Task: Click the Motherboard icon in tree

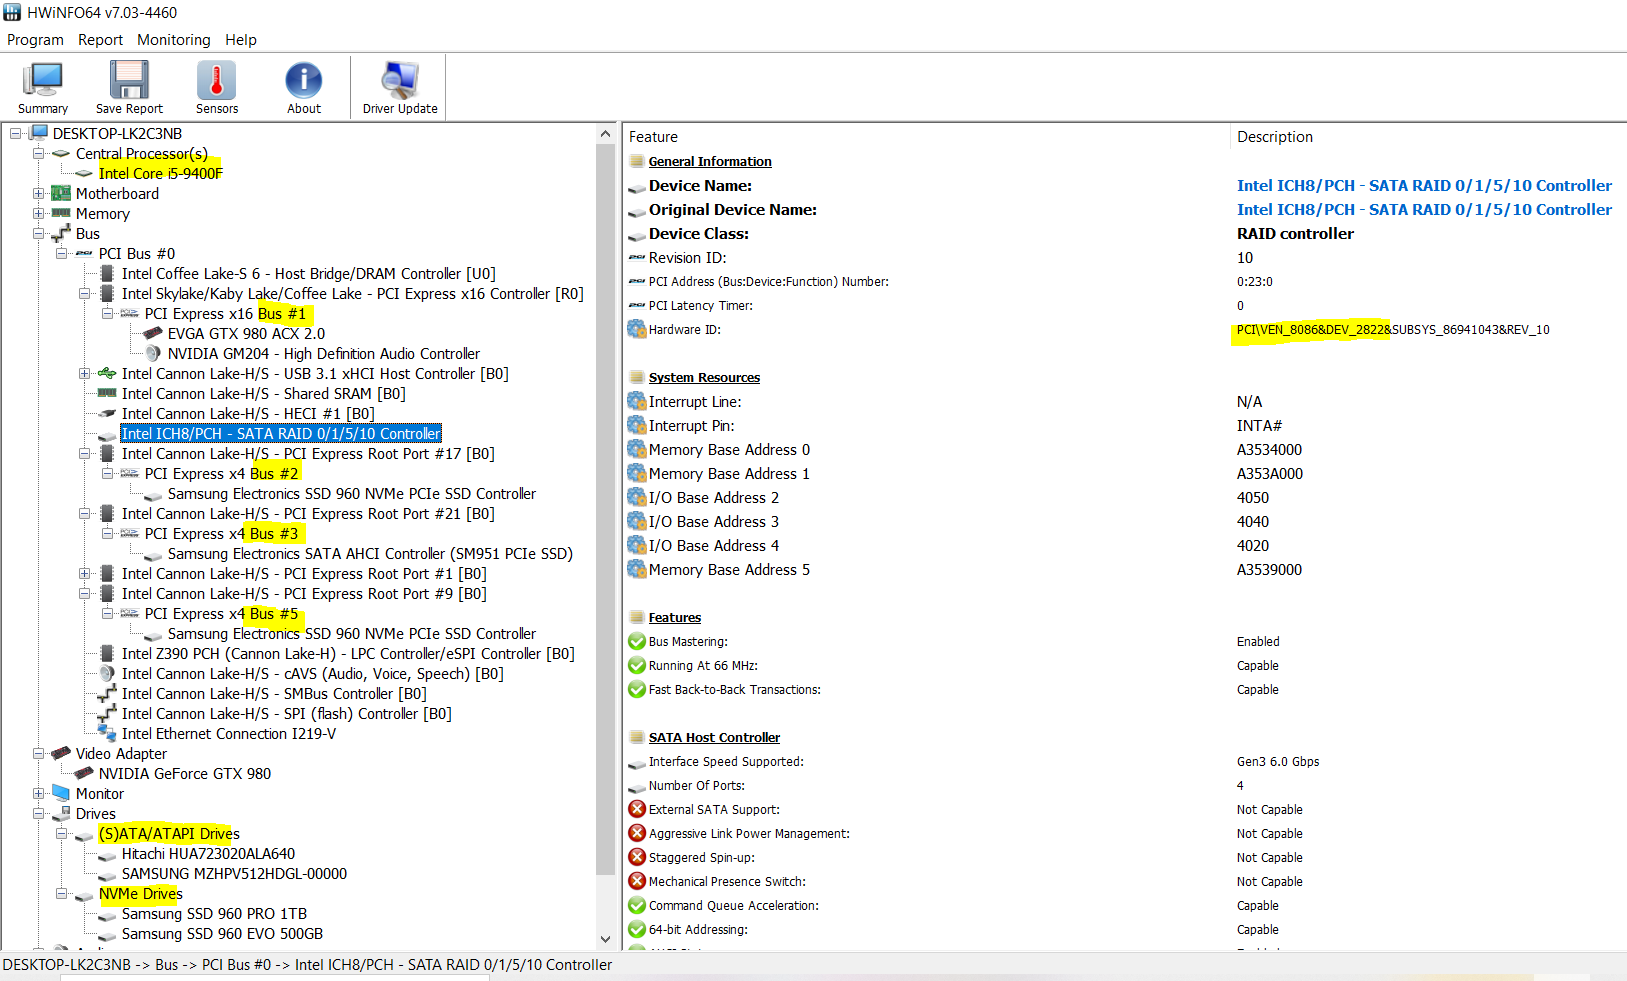Action: [x=61, y=193]
